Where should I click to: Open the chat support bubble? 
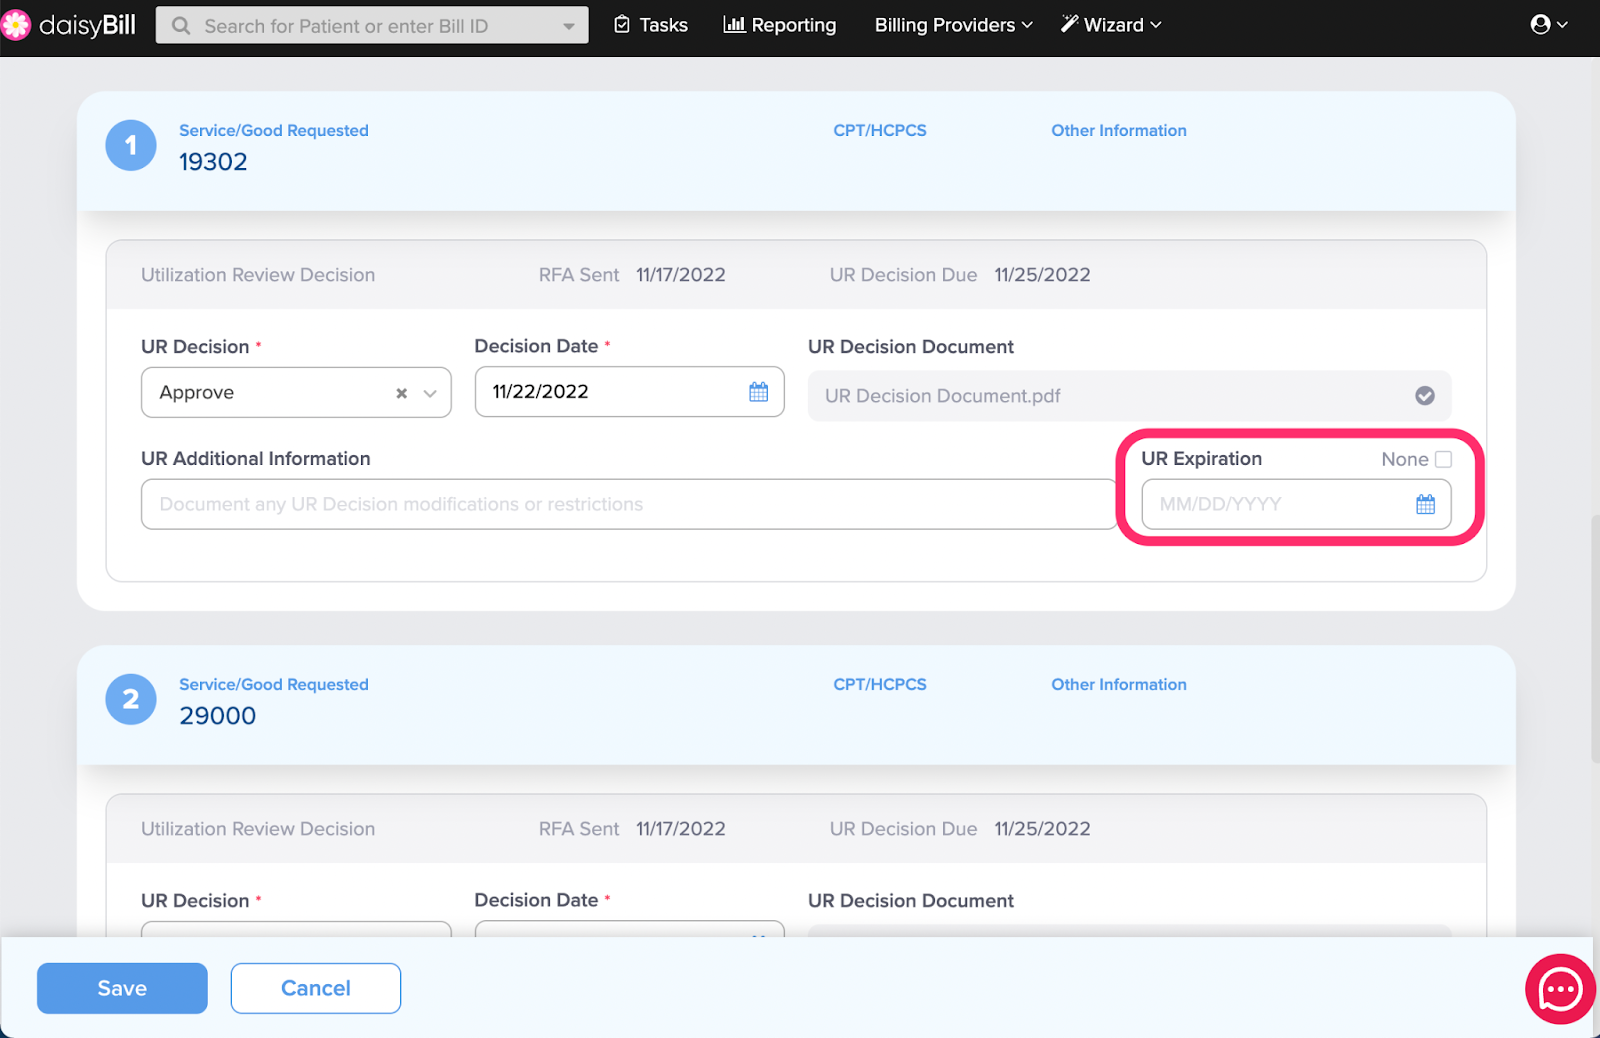click(1560, 990)
